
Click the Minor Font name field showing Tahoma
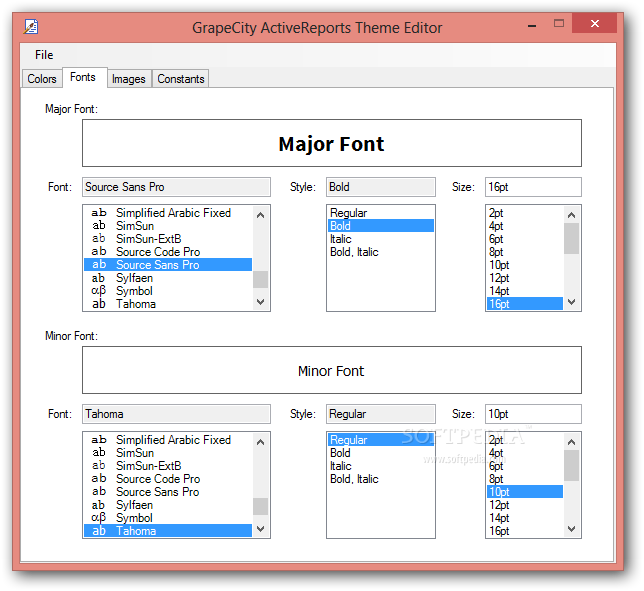[176, 414]
